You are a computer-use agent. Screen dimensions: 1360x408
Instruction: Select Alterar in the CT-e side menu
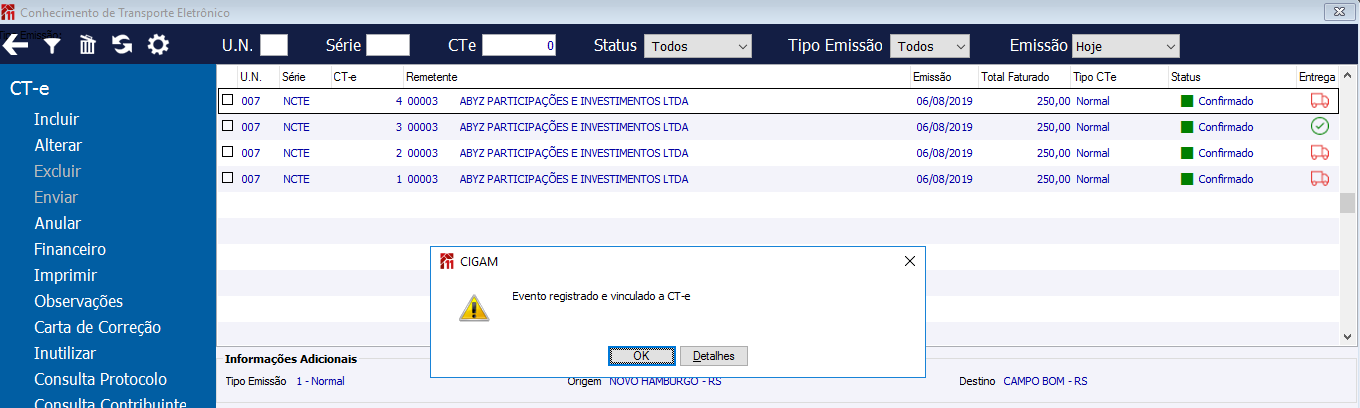pos(58,145)
